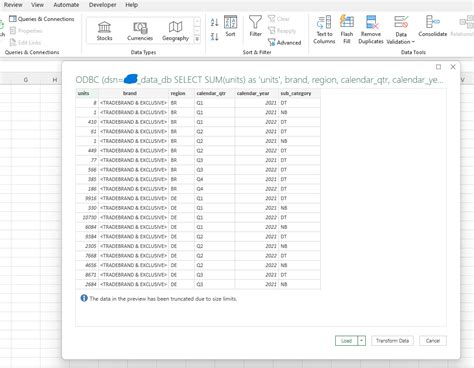Click the units cell showing 2684

(x=87, y=284)
